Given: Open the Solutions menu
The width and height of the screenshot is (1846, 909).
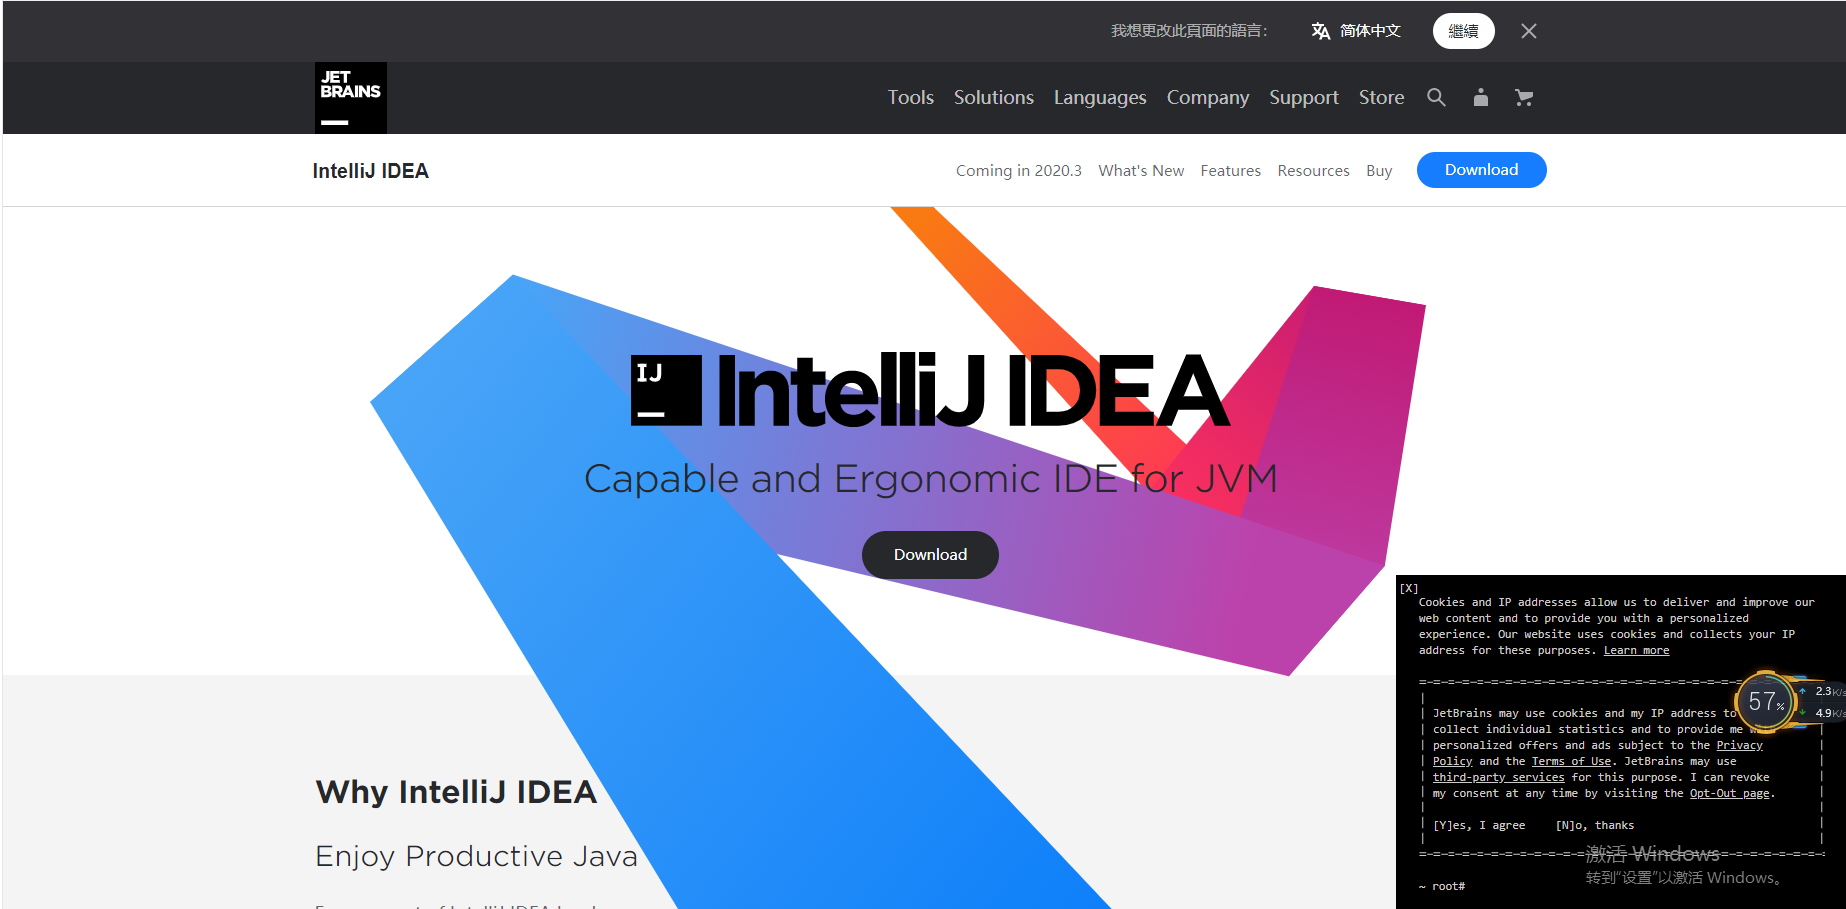Looking at the screenshot, I should [x=994, y=97].
